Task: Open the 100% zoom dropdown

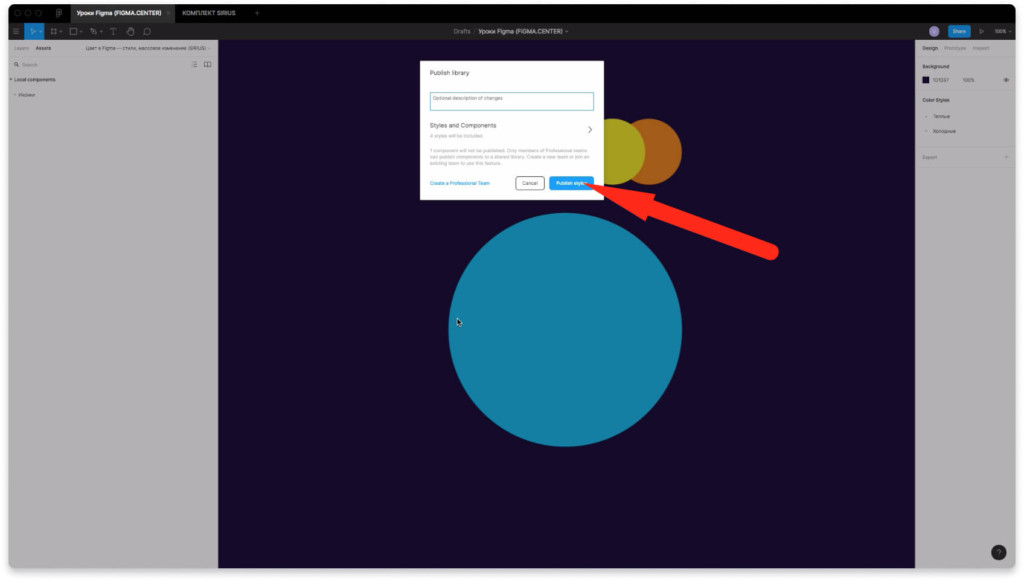Action: 1001,31
